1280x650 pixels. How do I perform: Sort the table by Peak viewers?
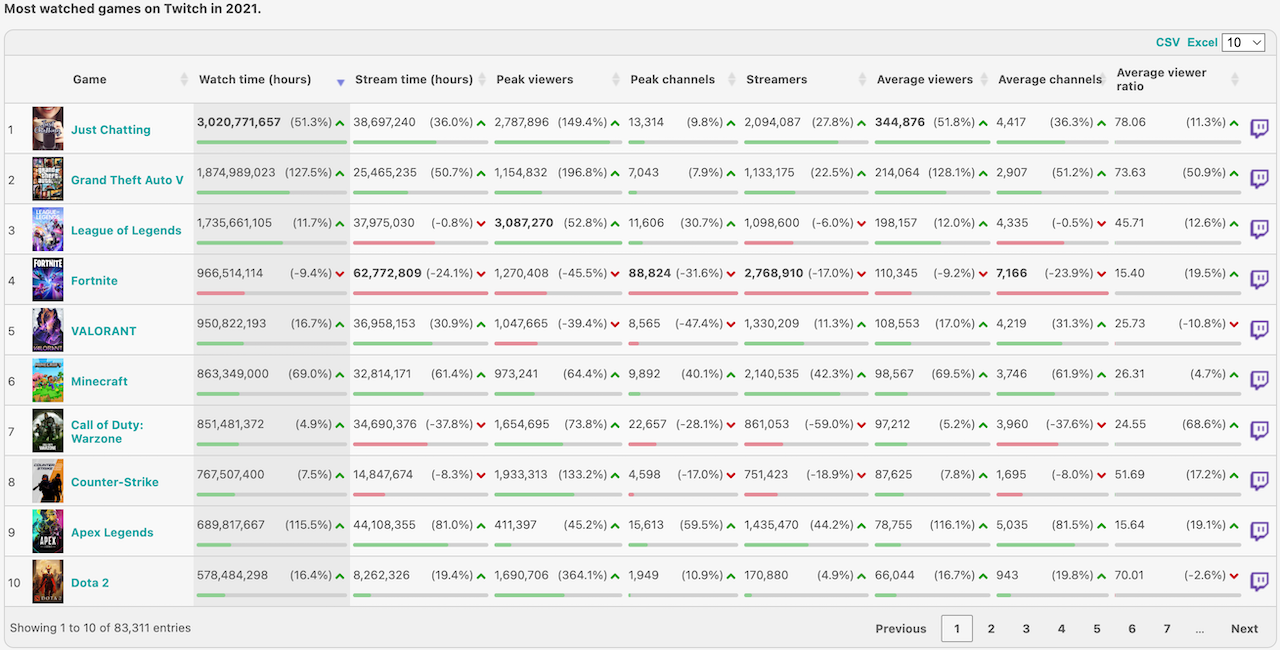pos(535,80)
